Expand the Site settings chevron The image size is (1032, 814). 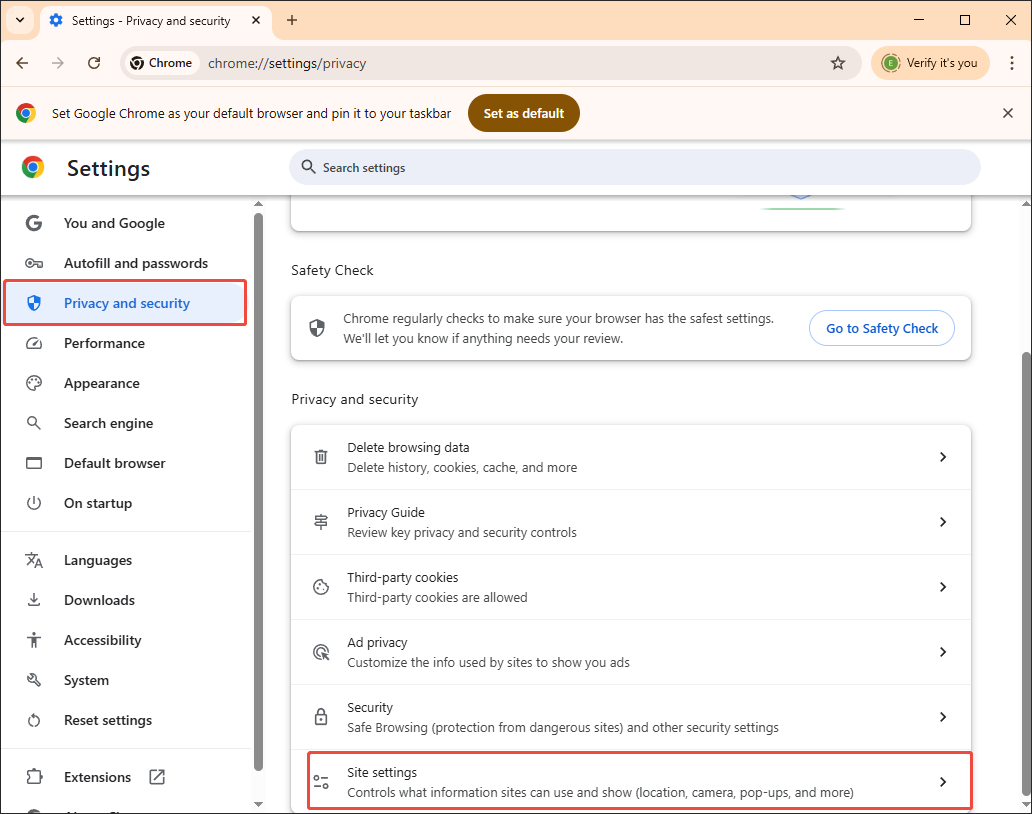point(942,781)
